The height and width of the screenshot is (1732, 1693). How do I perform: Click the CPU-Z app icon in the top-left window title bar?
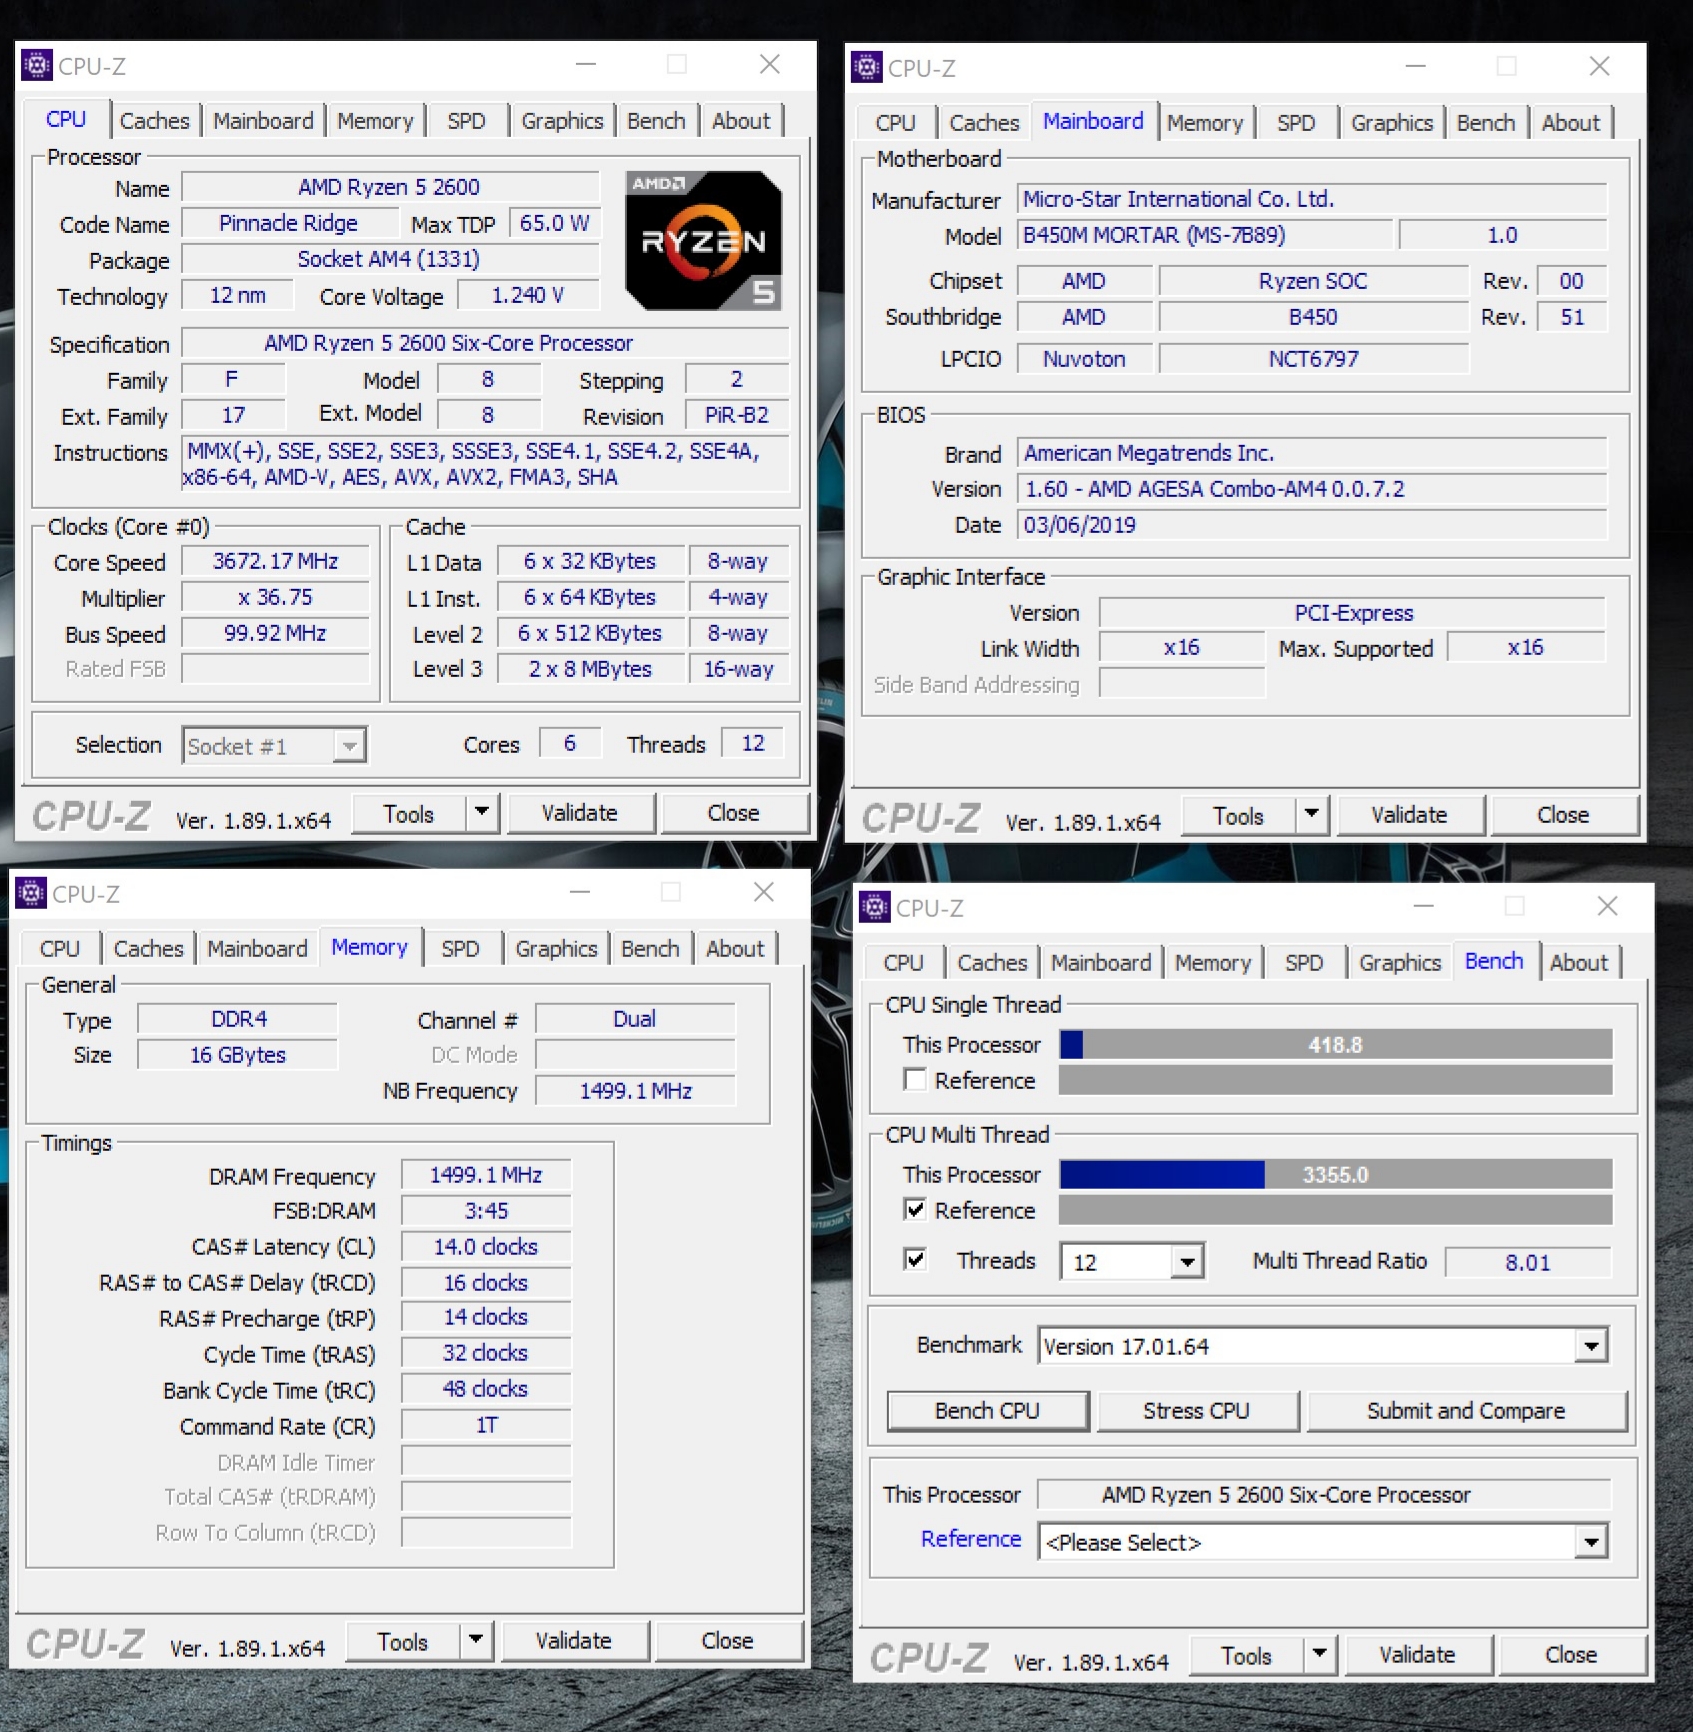click(37, 66)
